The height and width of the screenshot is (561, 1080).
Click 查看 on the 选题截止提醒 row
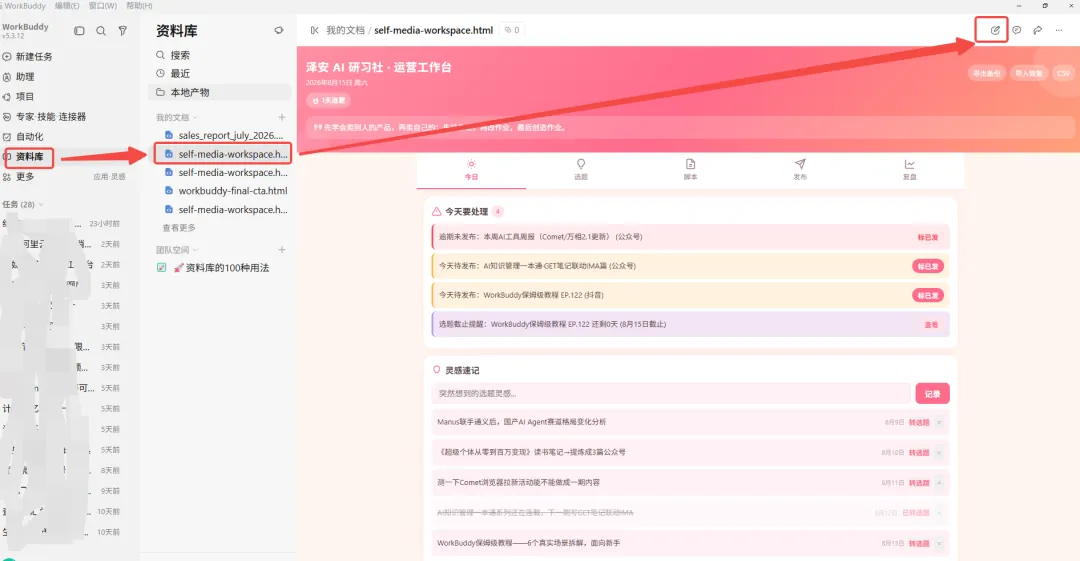pyautogui.click(x=931, y=325)
